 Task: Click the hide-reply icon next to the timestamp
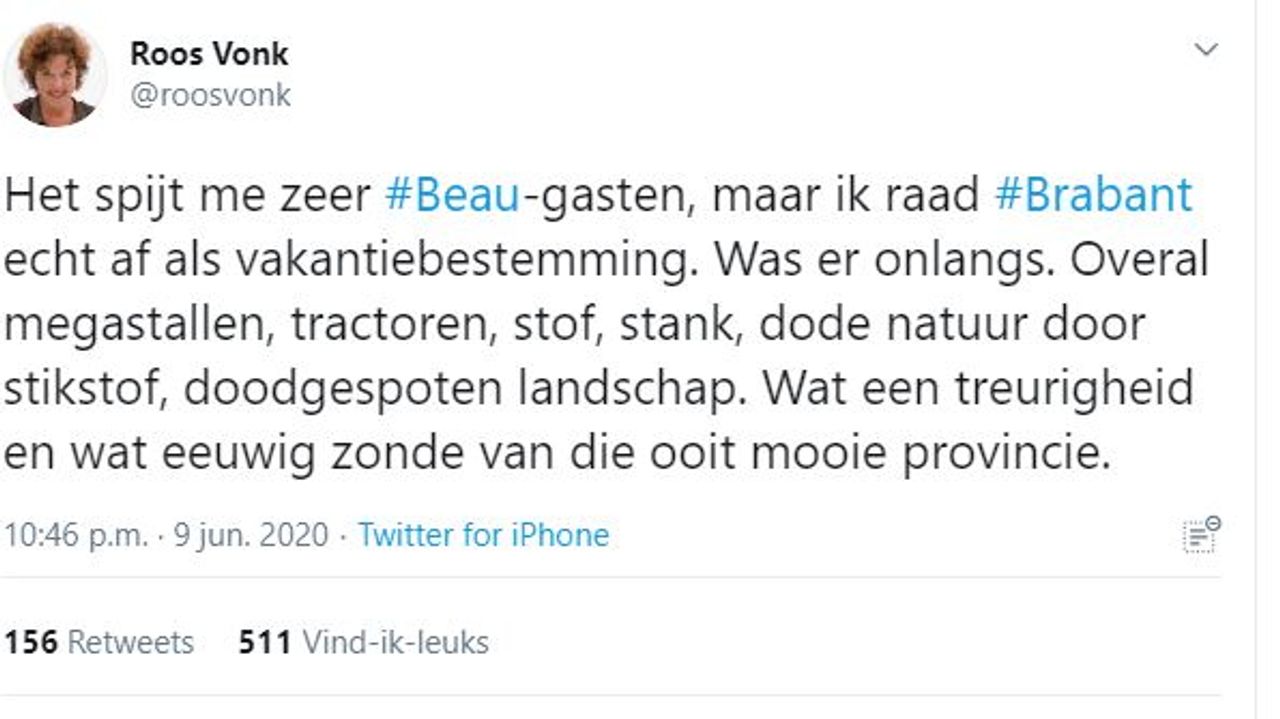tap(1200, 535)
